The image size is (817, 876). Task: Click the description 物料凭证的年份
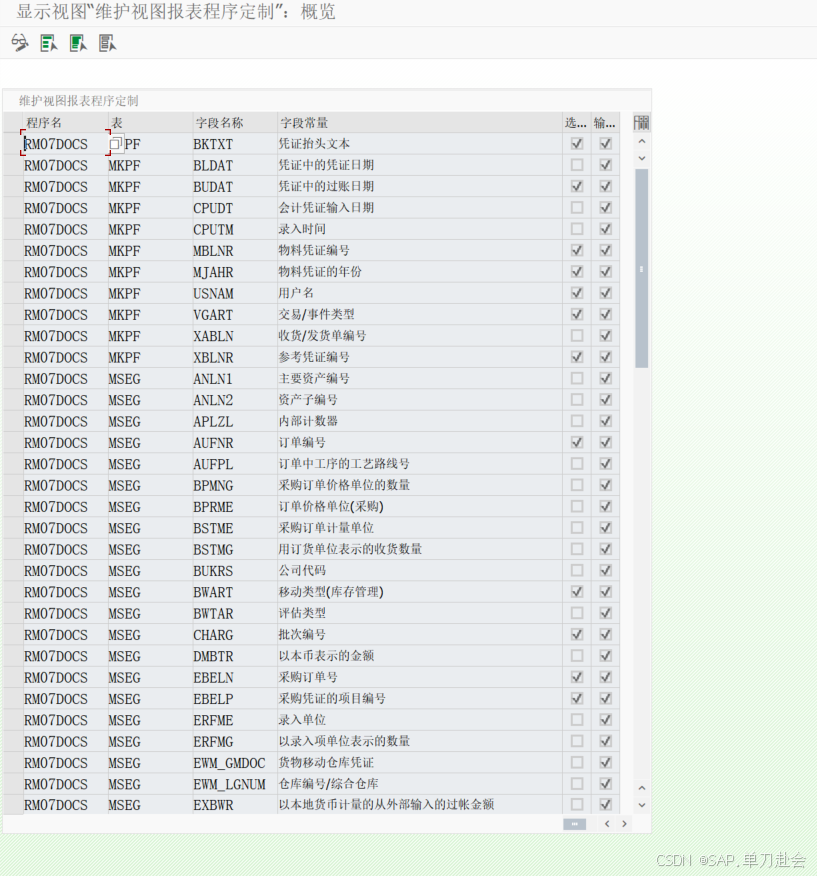tap(320, 272)
